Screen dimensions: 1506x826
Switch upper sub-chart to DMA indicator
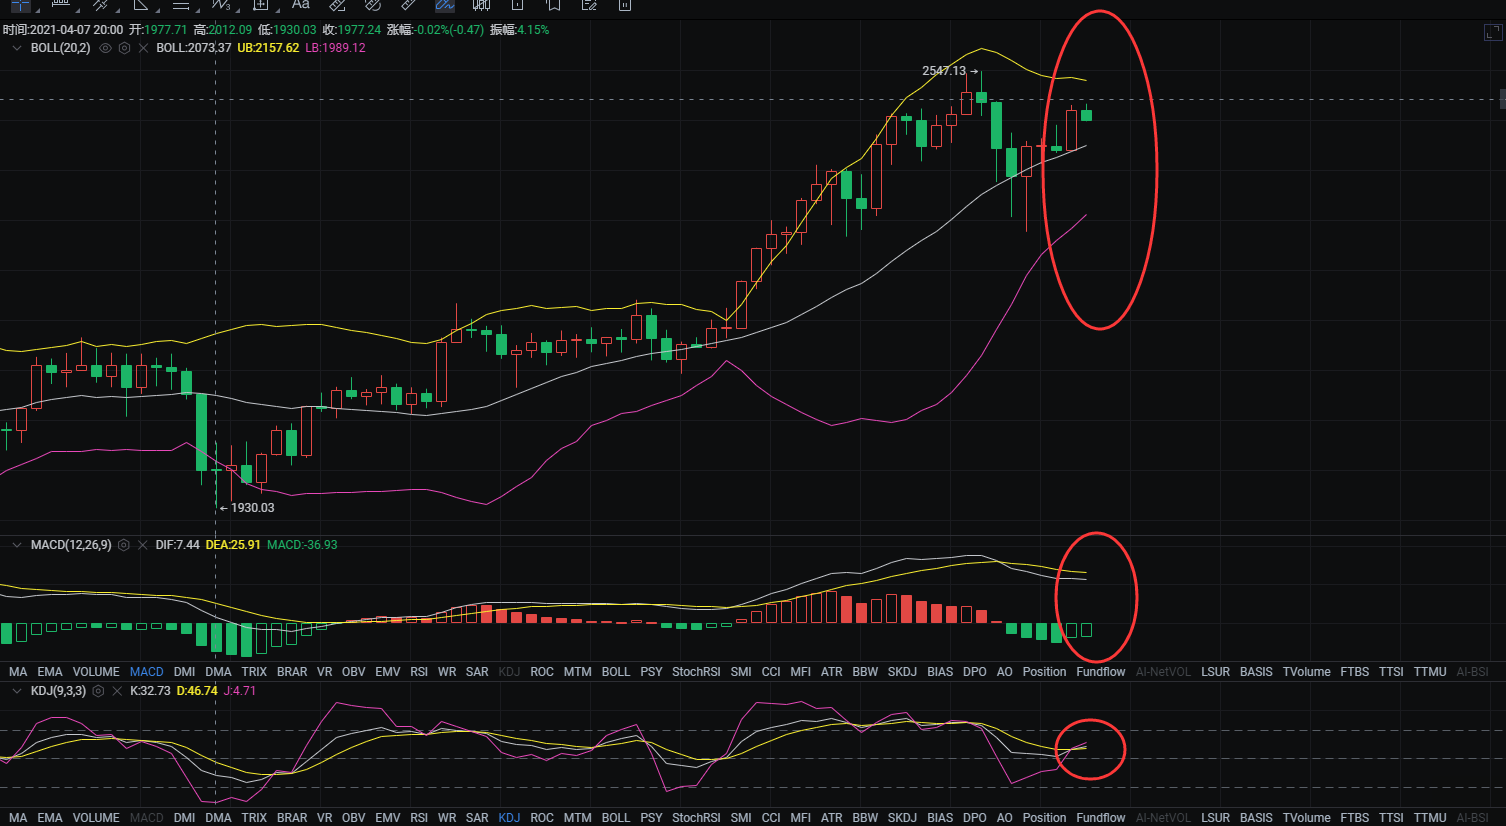tap(218, 672)
